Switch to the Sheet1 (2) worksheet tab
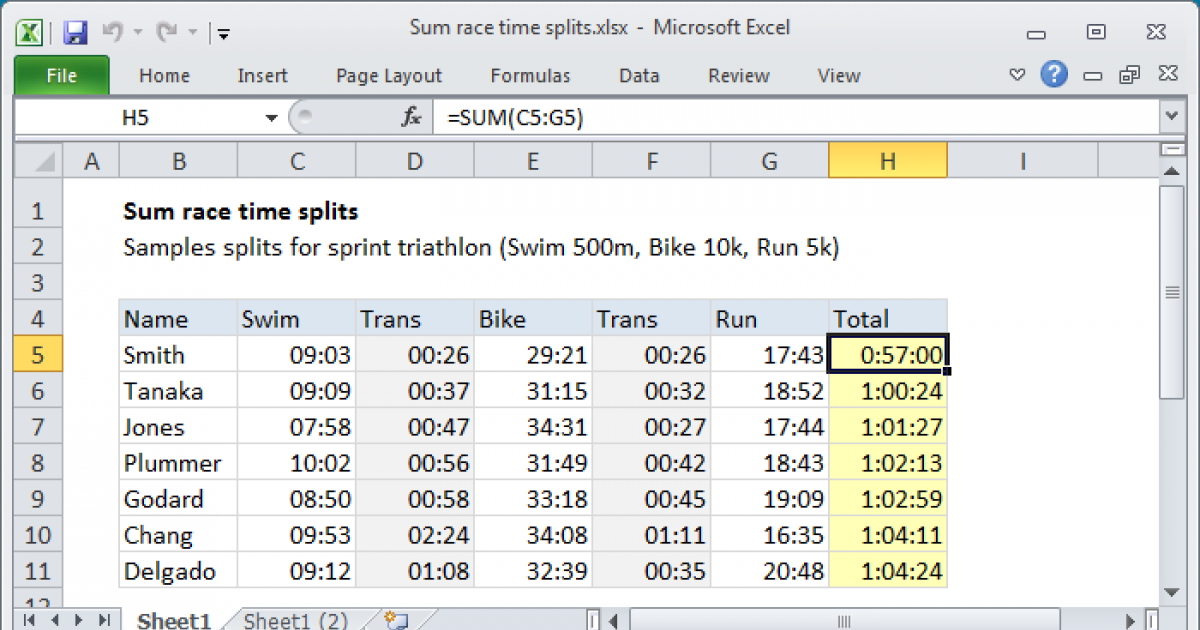This screenshot has width=1200, height=630. pyautogui.click(x=295, y=621)
